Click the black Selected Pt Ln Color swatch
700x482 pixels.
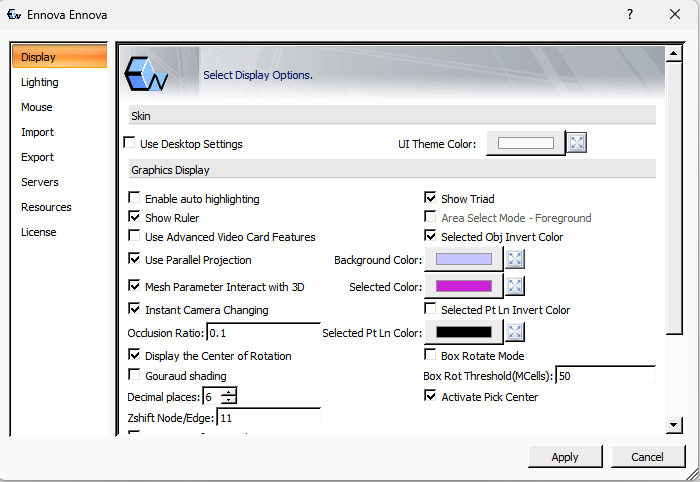464,332
